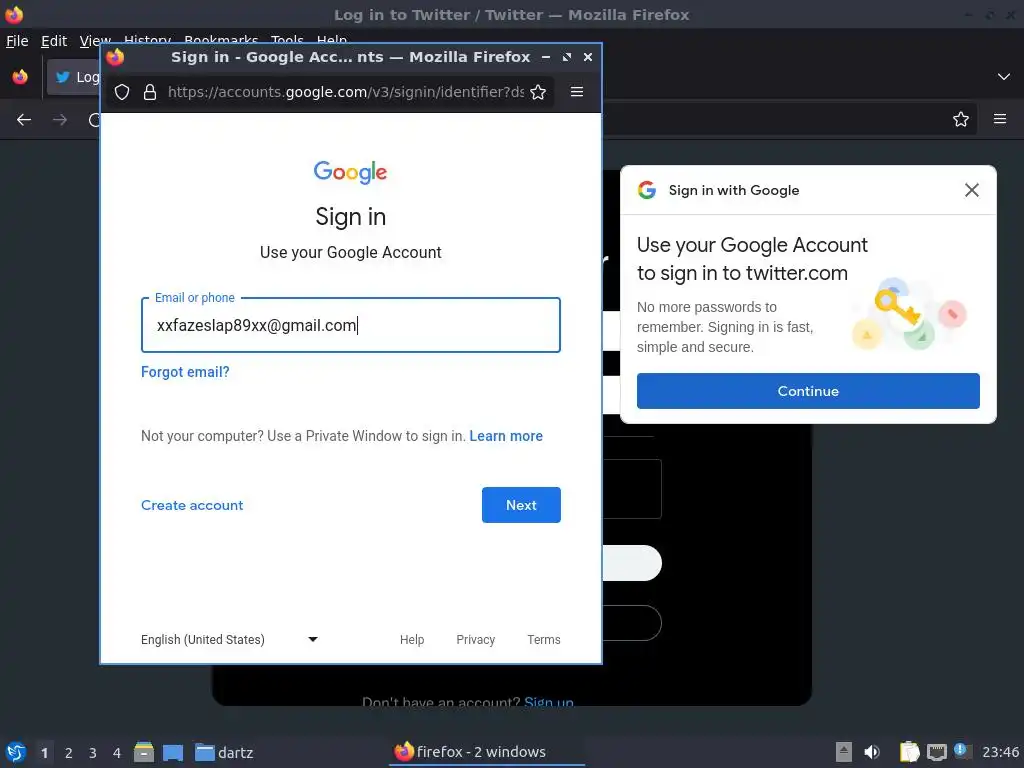The image size is (1024, 768).
Task: Open the Help footer link
Action: pos(412,639)
